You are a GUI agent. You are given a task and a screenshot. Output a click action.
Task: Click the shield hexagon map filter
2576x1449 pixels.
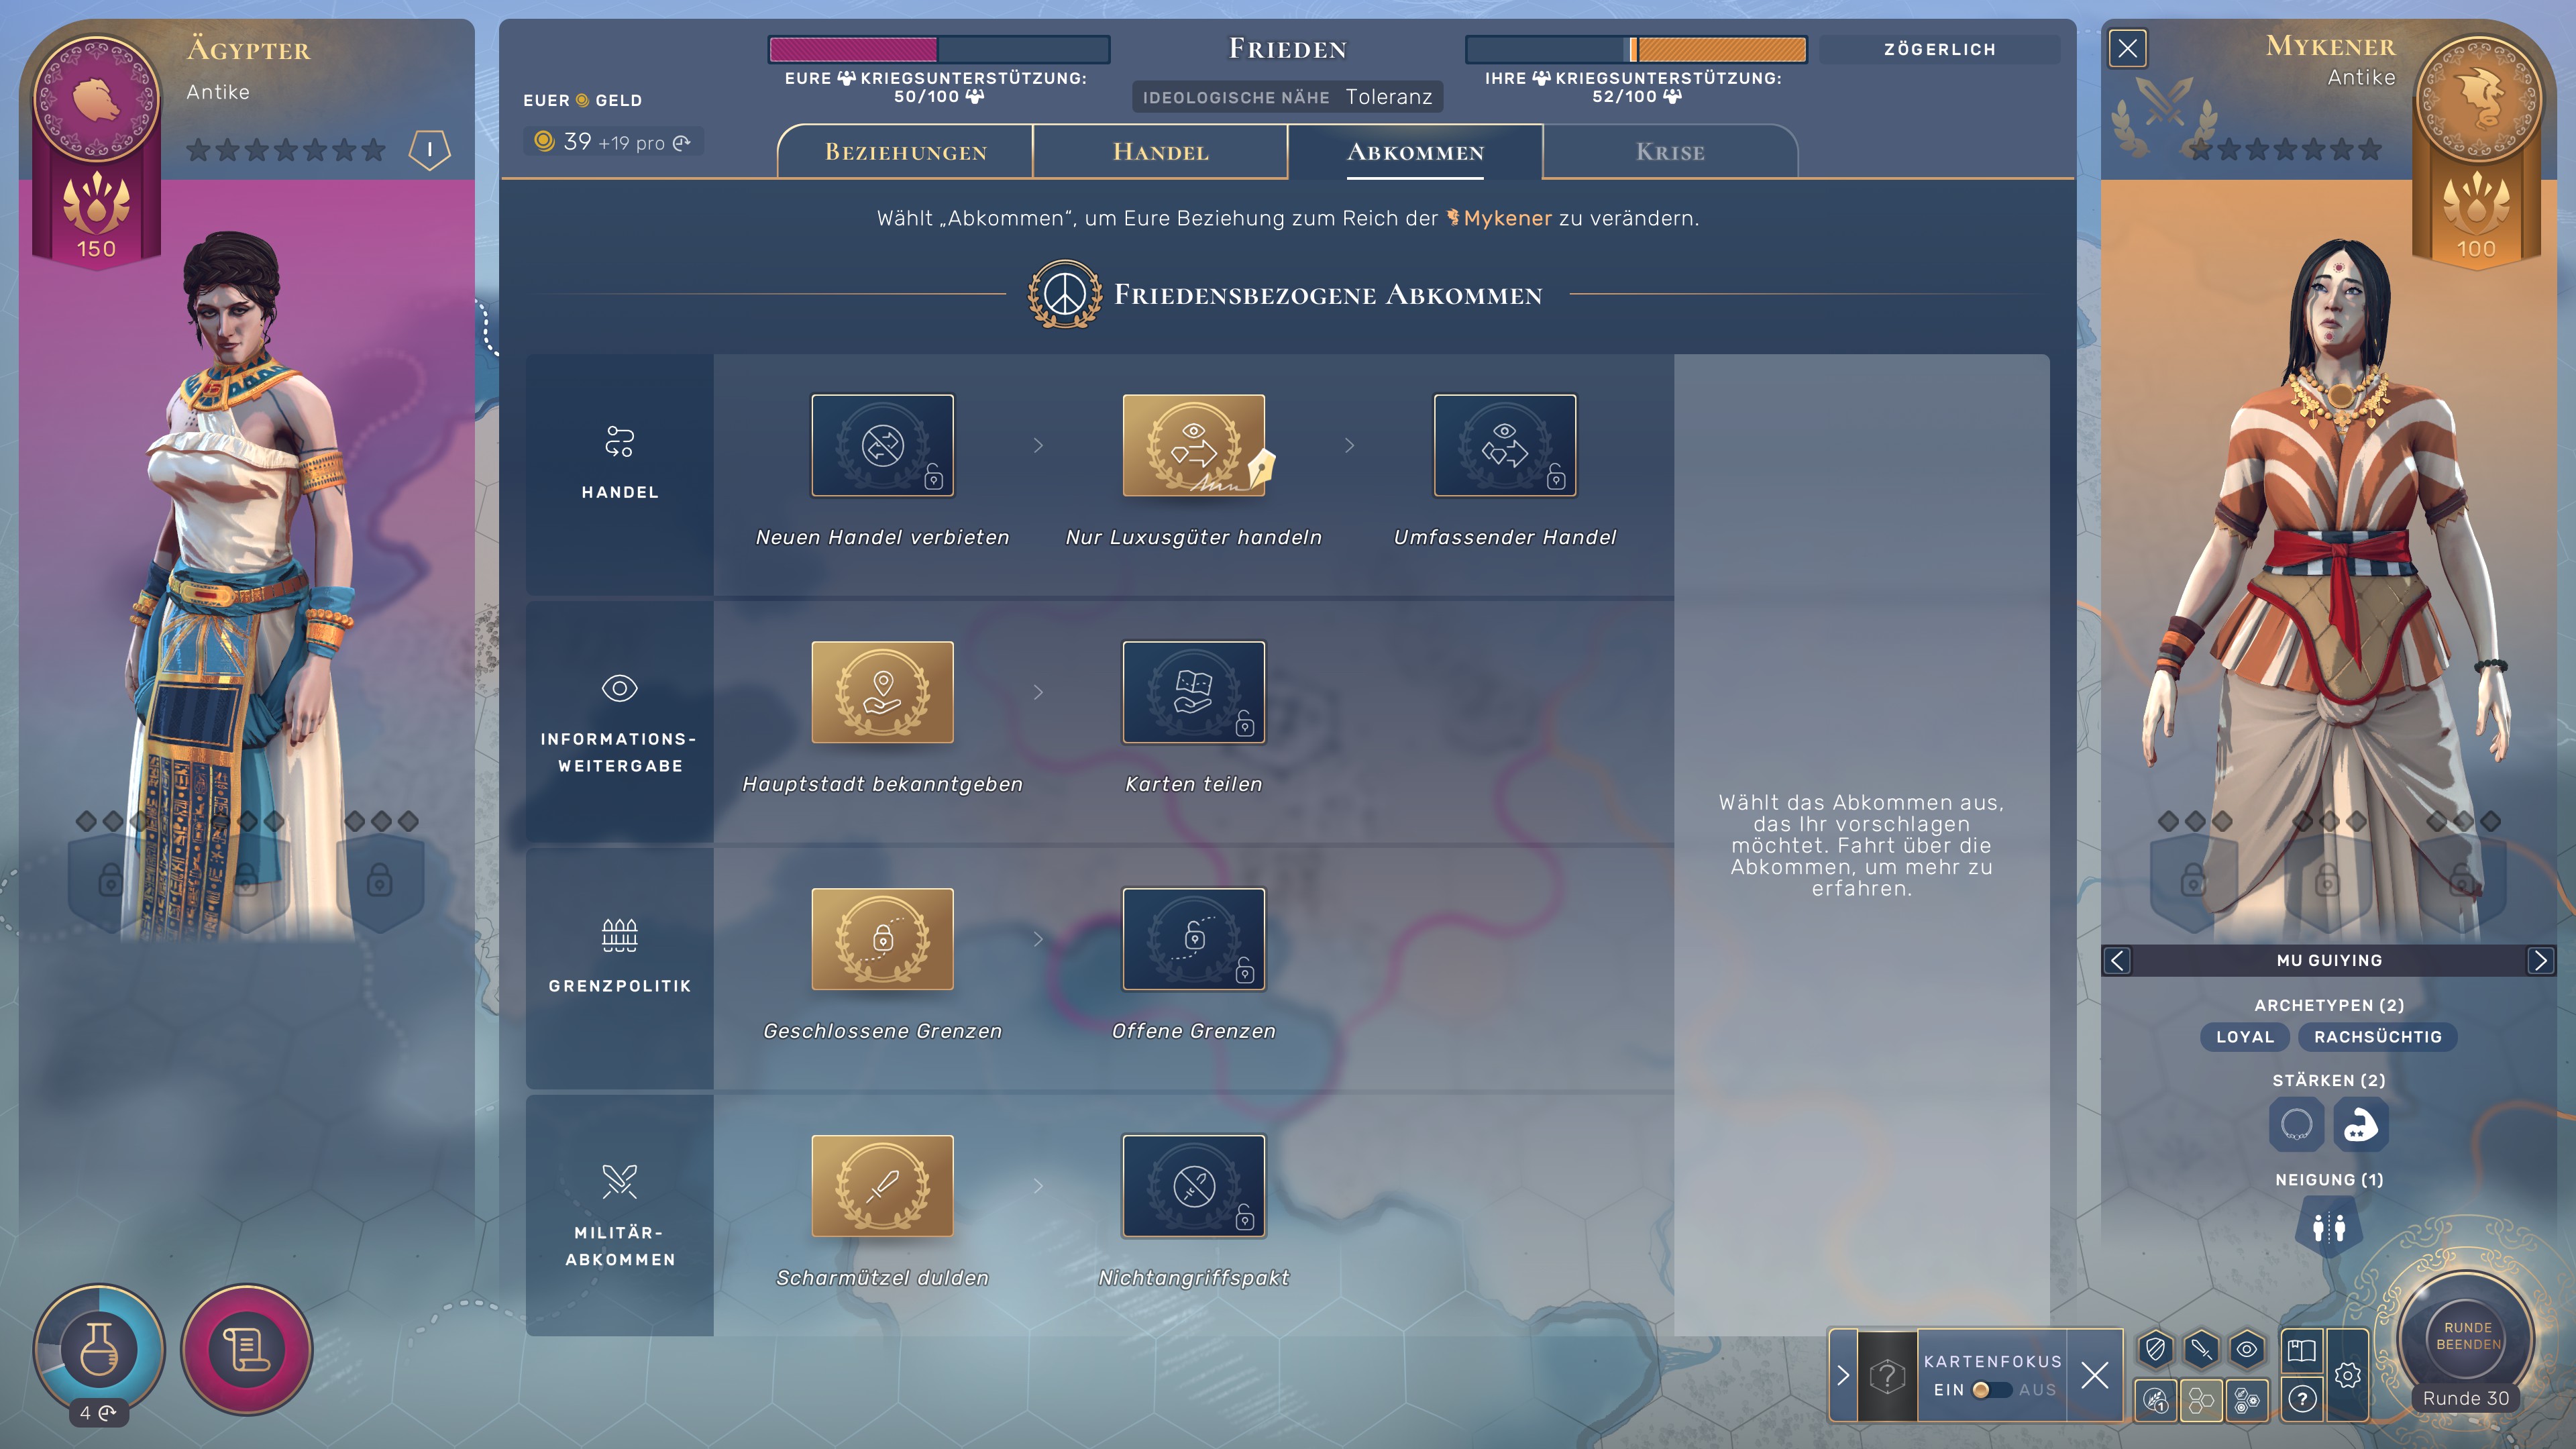click(2155, 1350)
